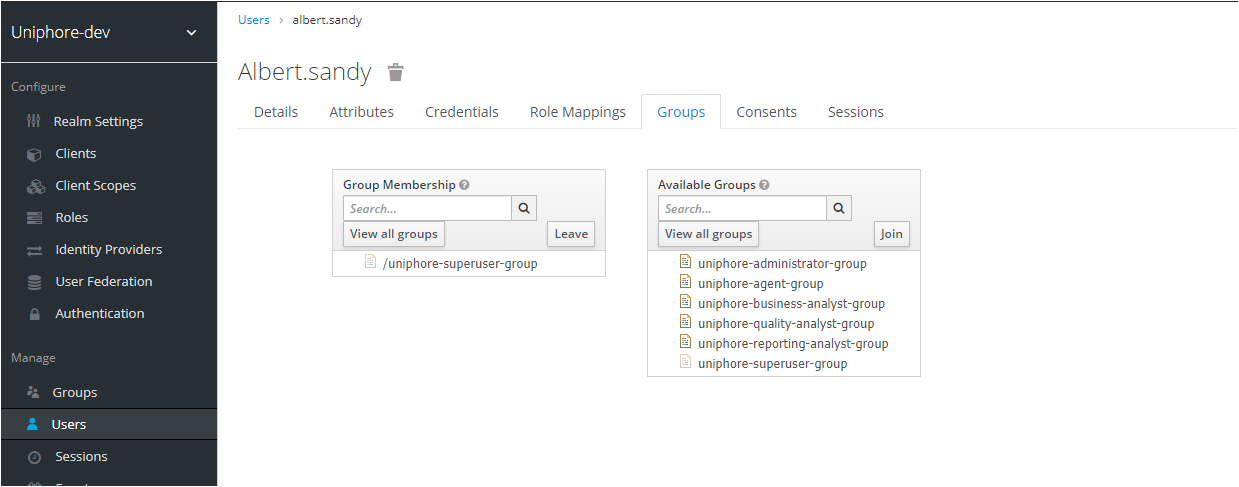Select uniphore-business-analyst-group entry

pos(791,304)
